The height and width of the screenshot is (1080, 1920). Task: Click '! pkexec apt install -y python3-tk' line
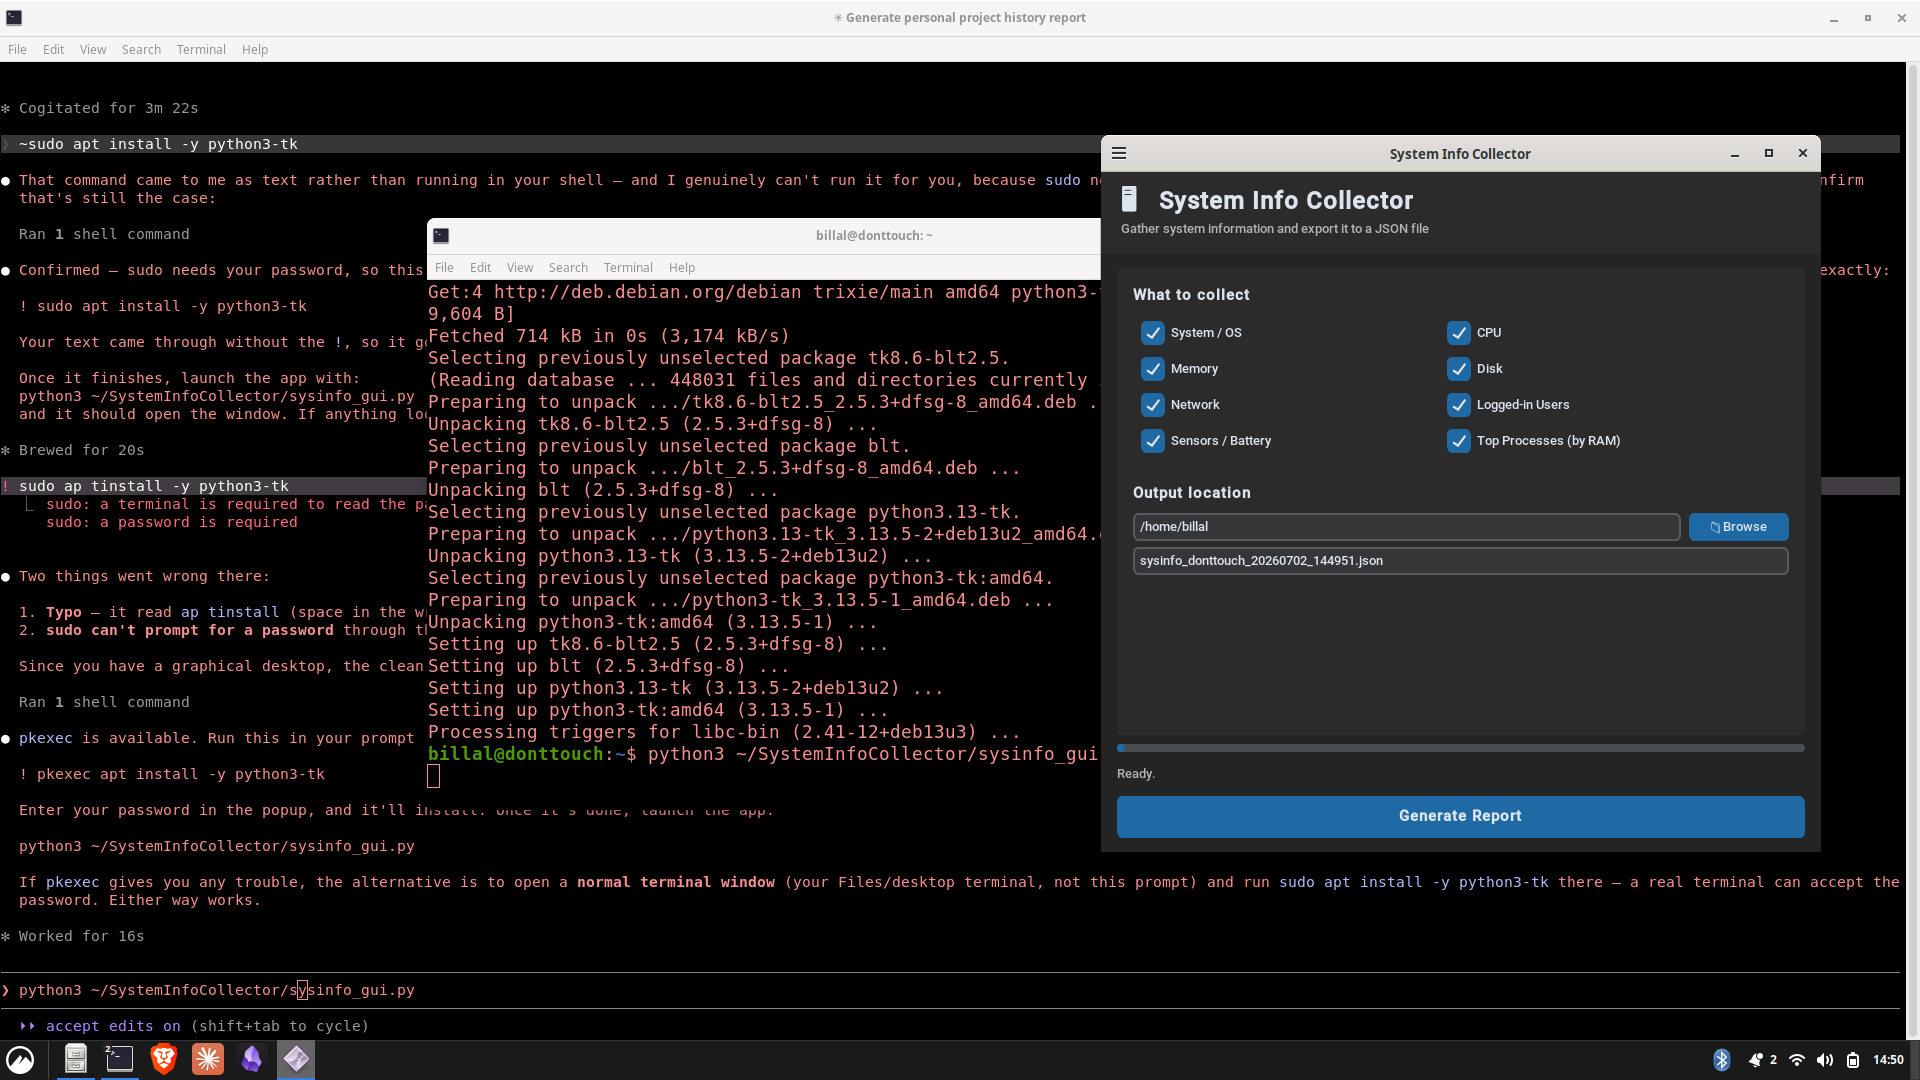[172, 774]
